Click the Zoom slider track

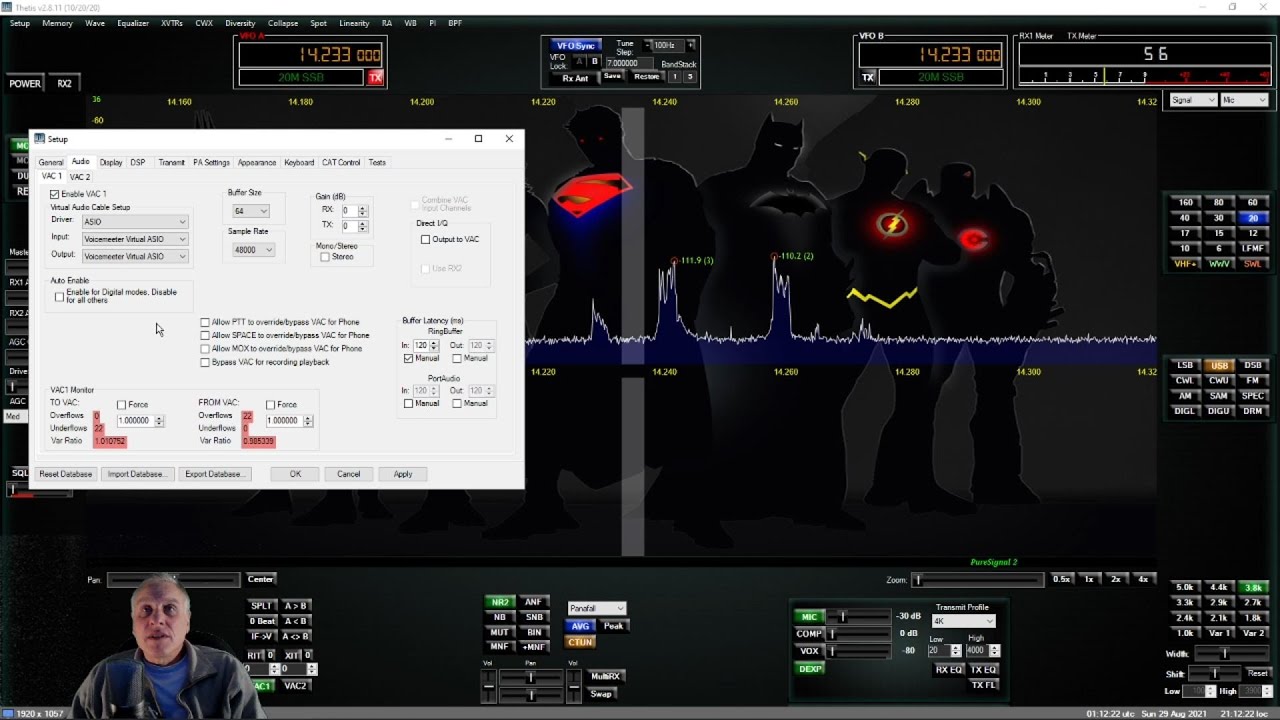click(977, 580)
